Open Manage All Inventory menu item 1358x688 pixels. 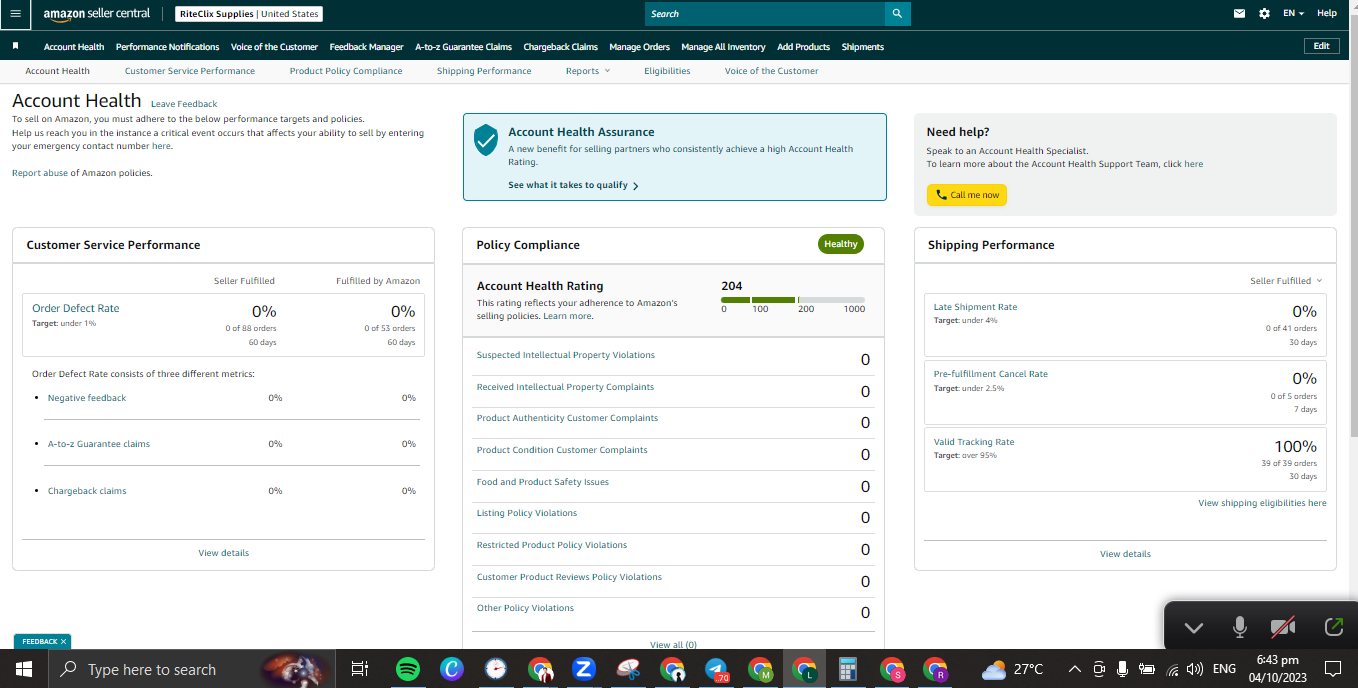723,47
